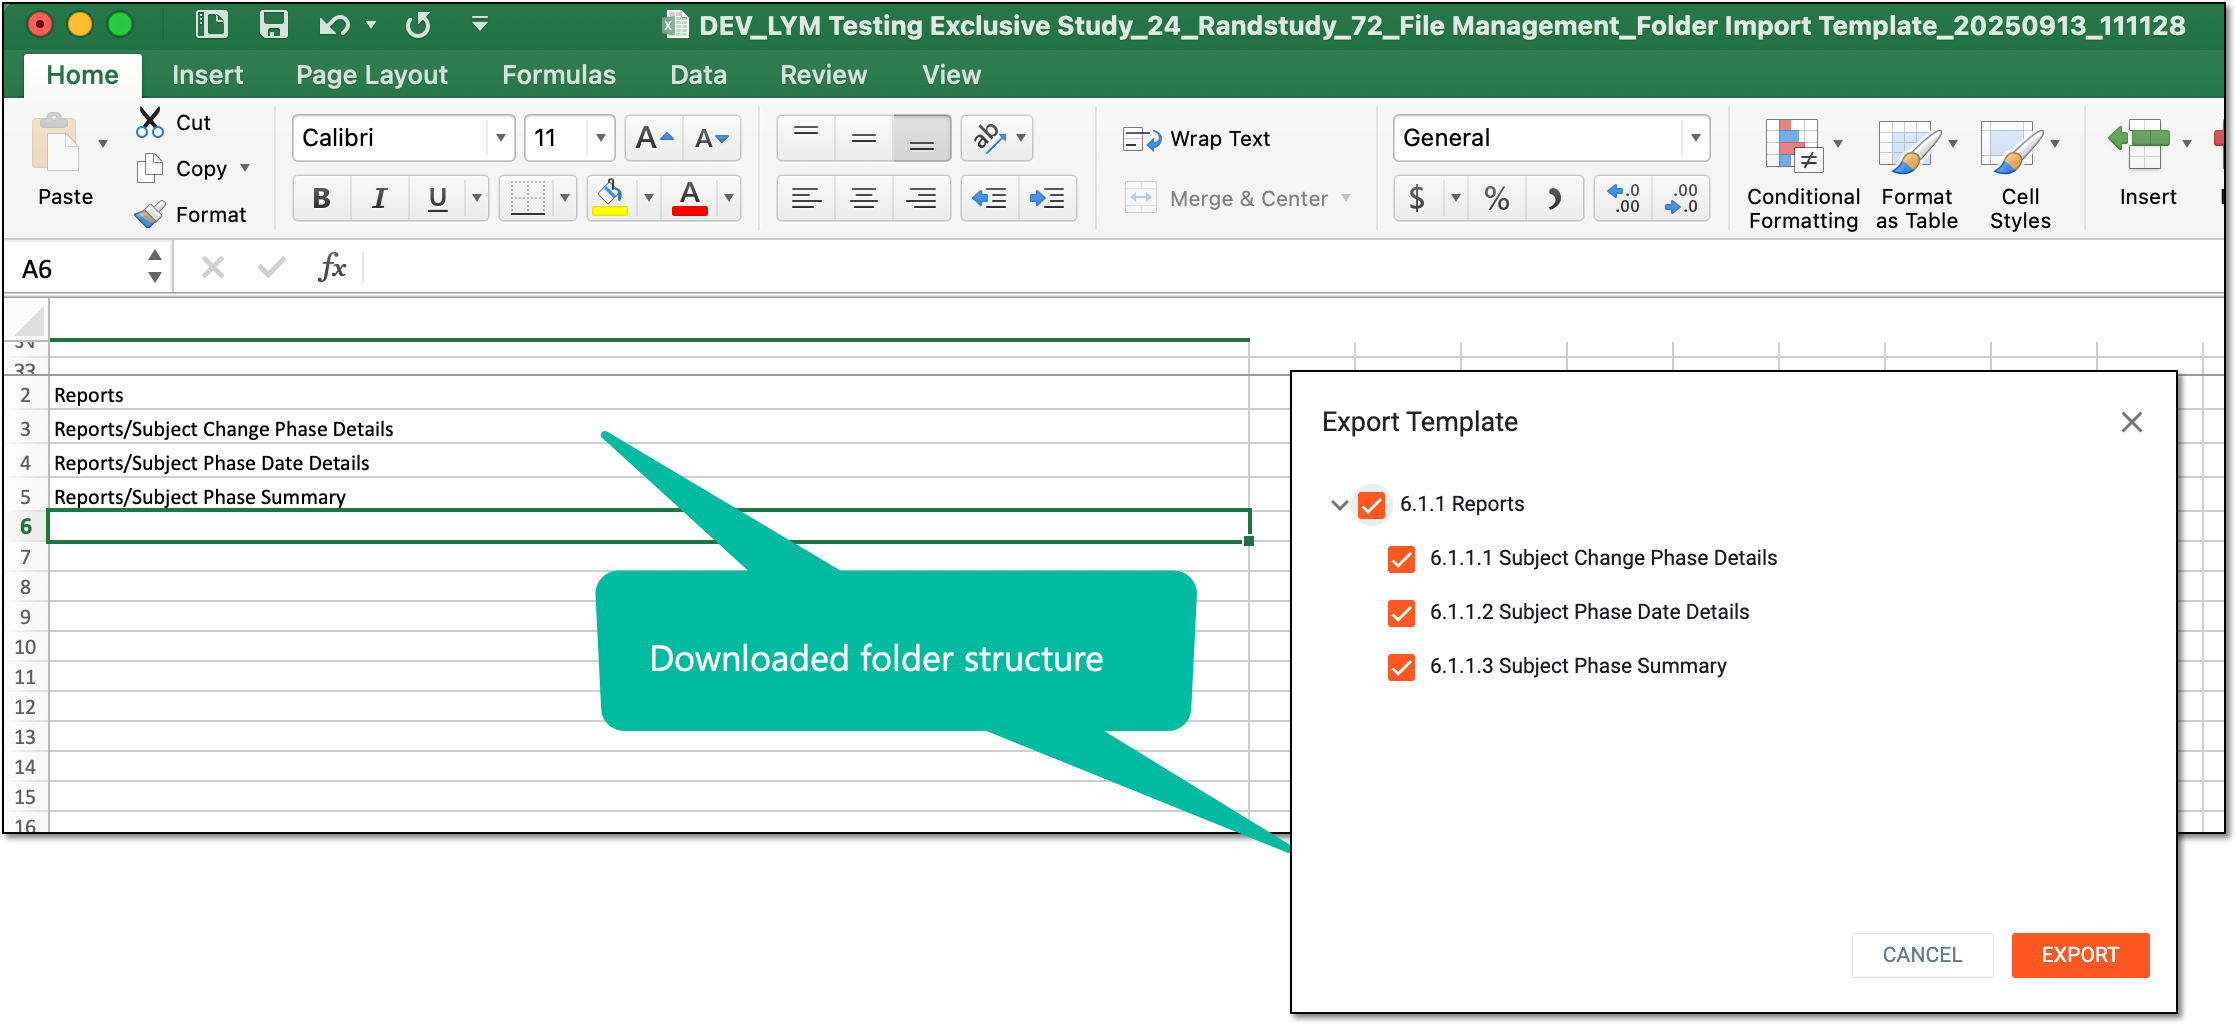Open the undo history dropdown arrow
Image resolution: width=2236 pixels, height=1024 pixels.
click(371, 24)
